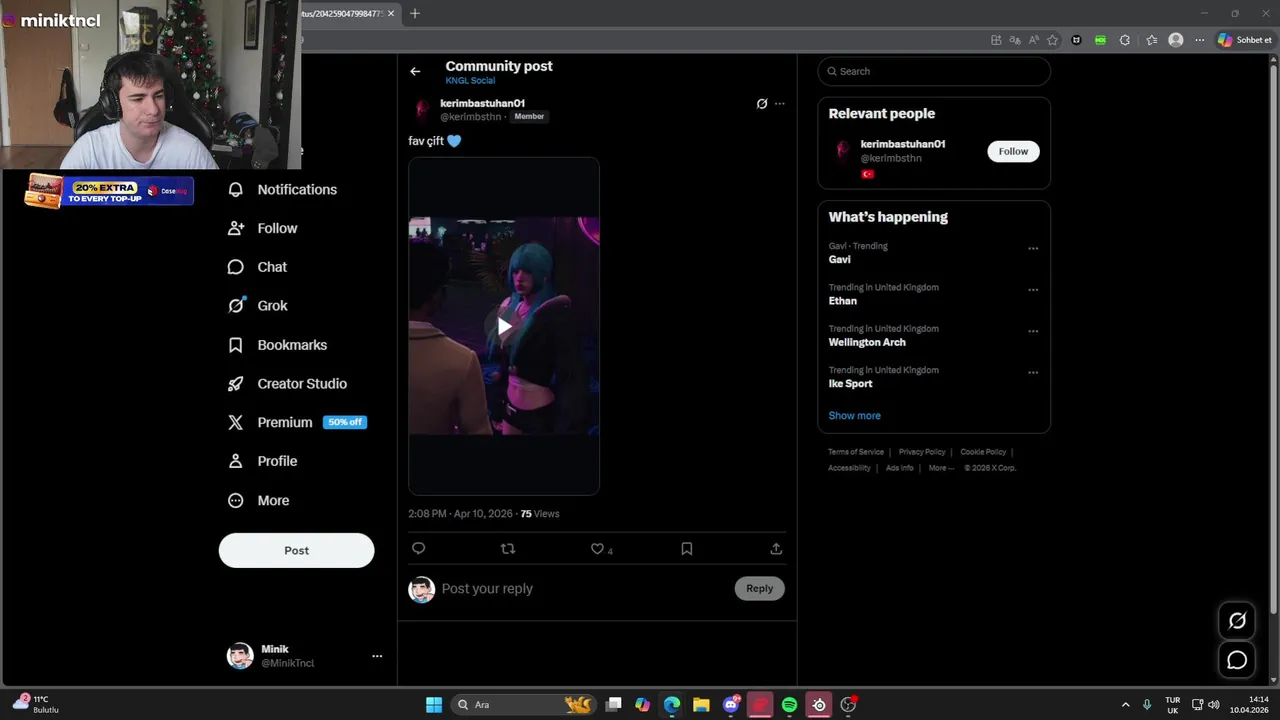Open options dots for Ethan trend
This screenshot has width=1280, height=720.
1033,290
